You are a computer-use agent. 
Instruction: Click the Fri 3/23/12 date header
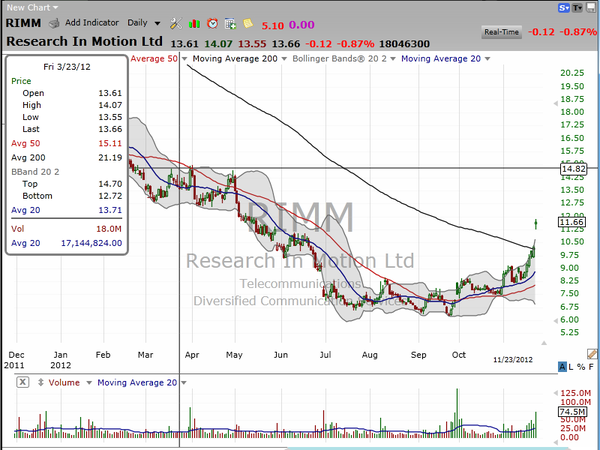67,67
